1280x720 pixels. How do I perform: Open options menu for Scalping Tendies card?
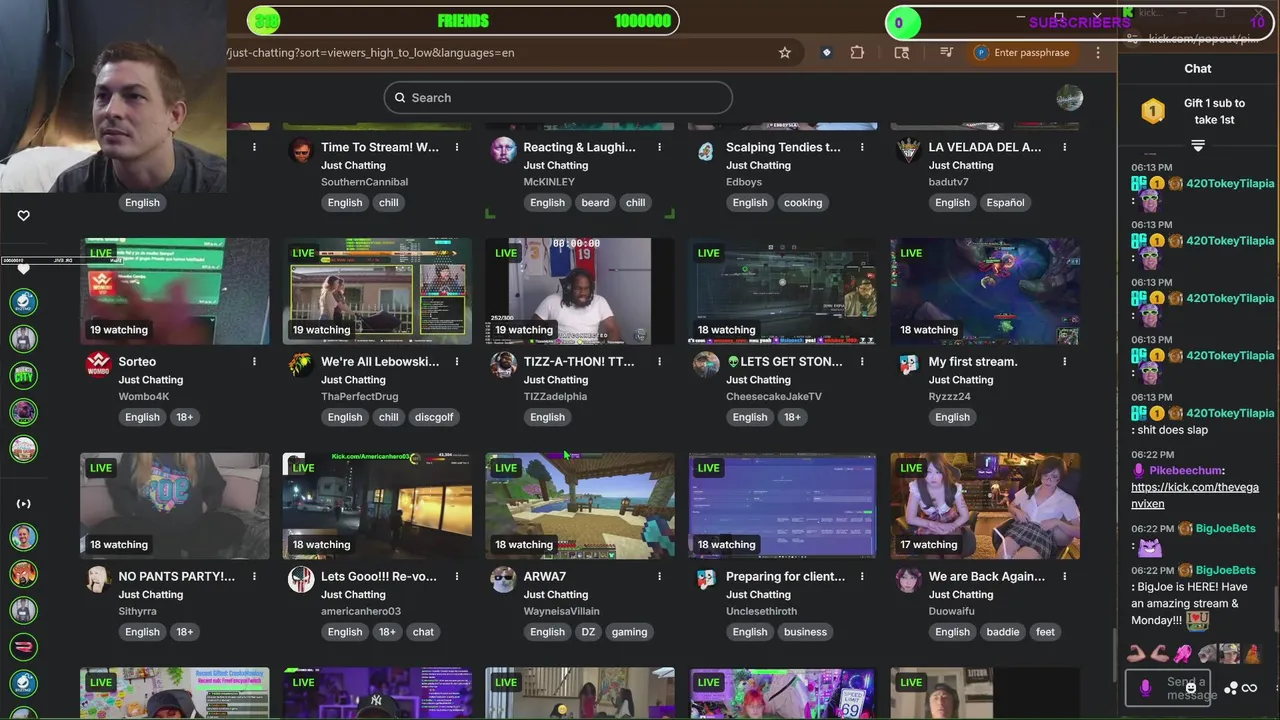862,147
